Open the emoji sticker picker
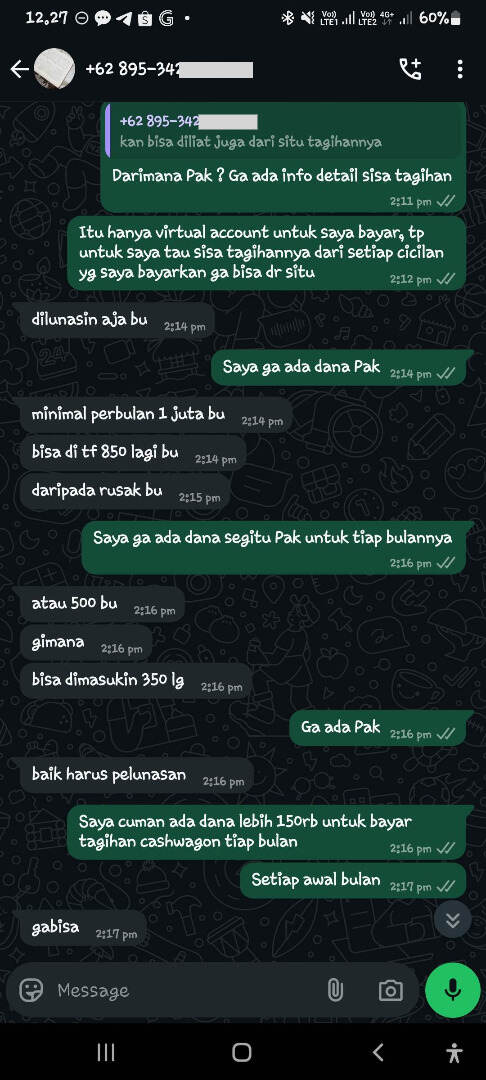The image size is (486, 1080). click(30, 990)
